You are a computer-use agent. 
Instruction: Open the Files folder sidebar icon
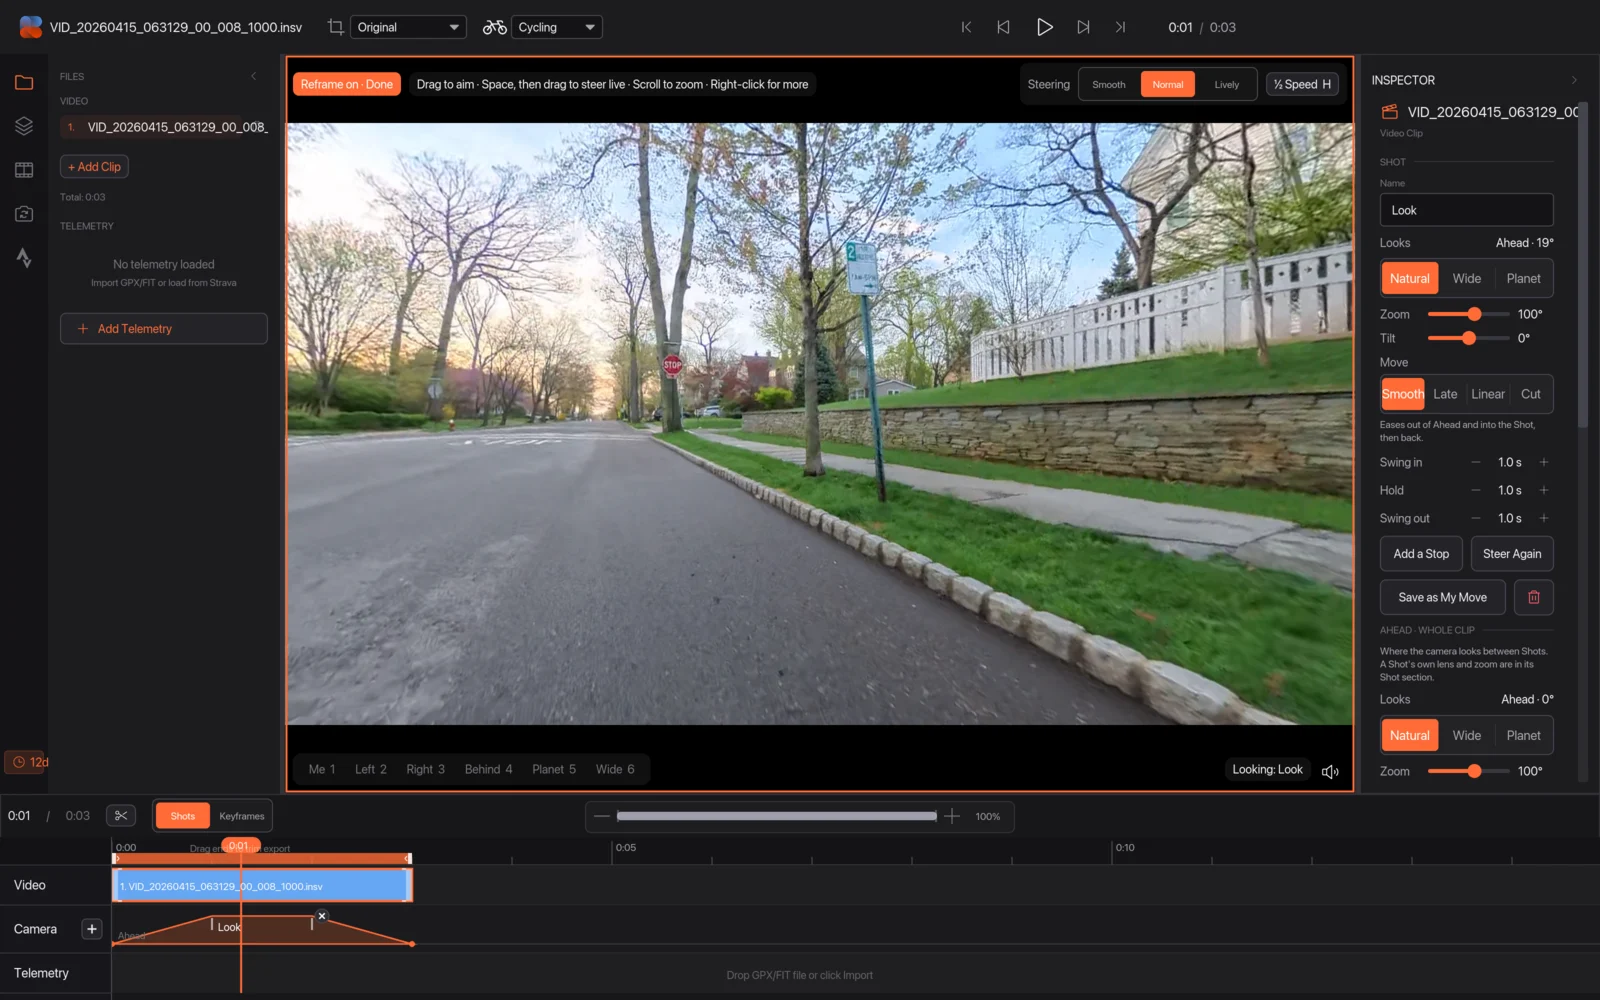point(24,82)
